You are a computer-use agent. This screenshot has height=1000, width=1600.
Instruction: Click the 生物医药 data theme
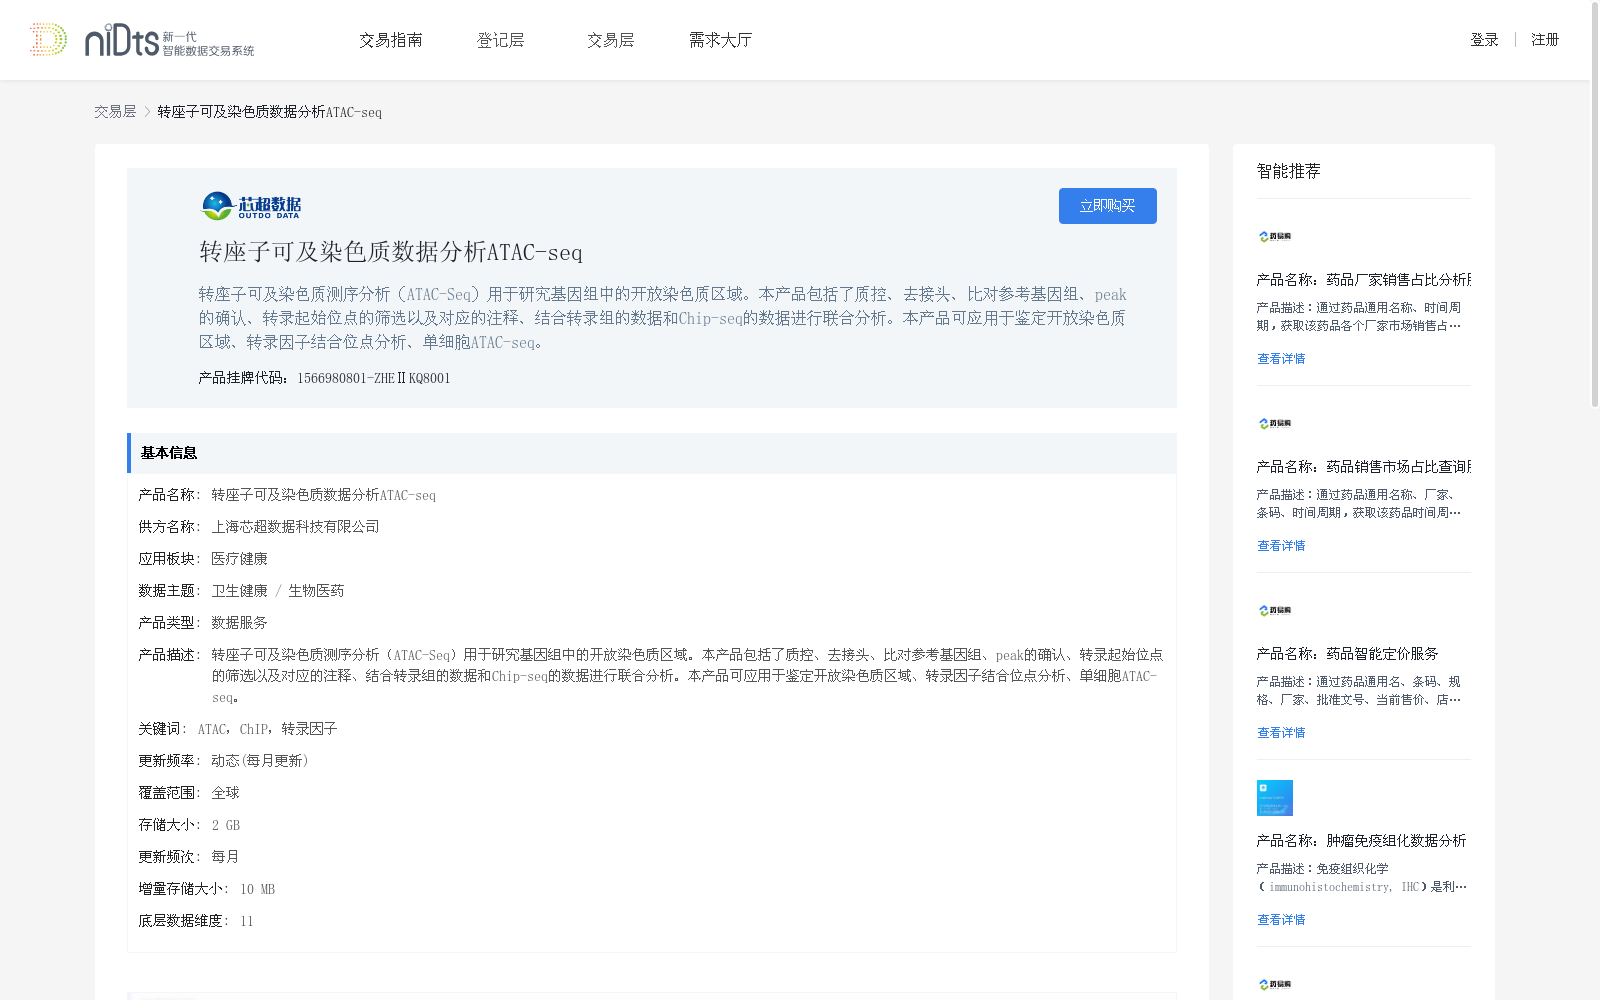point(316,591)
